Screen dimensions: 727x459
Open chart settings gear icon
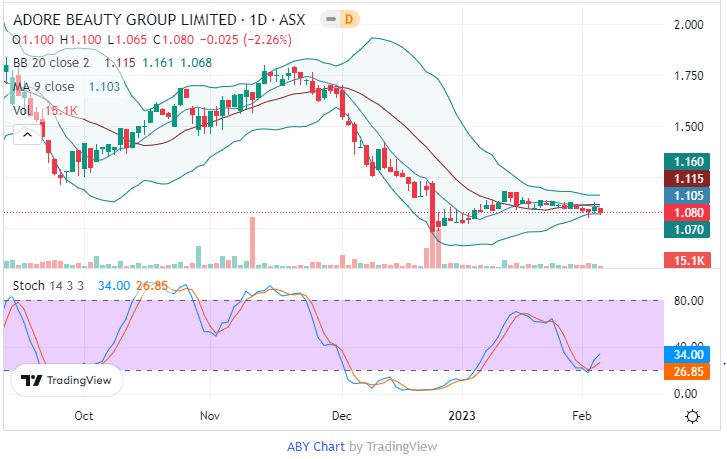click(691, 415)
